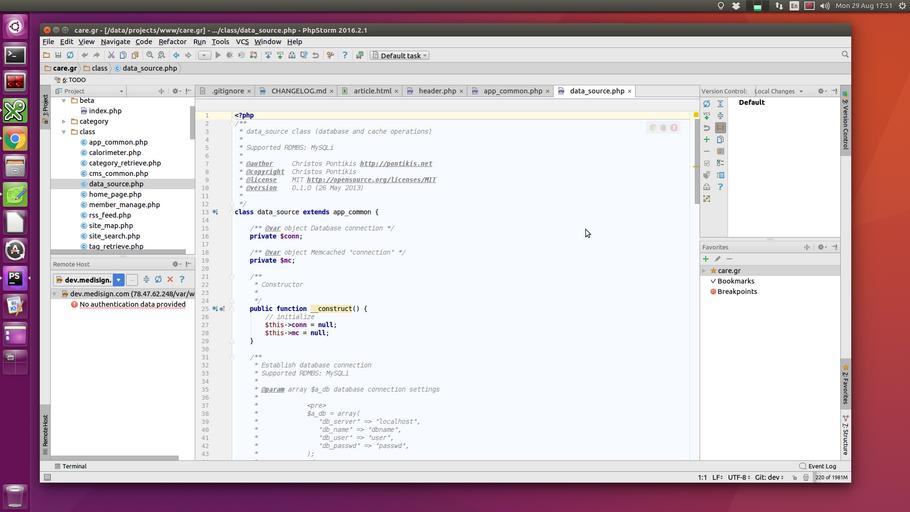This screenshot has width=910, height=512.
Task: Click the Undo arrow in main toolbar
Action: click(84, 56)
